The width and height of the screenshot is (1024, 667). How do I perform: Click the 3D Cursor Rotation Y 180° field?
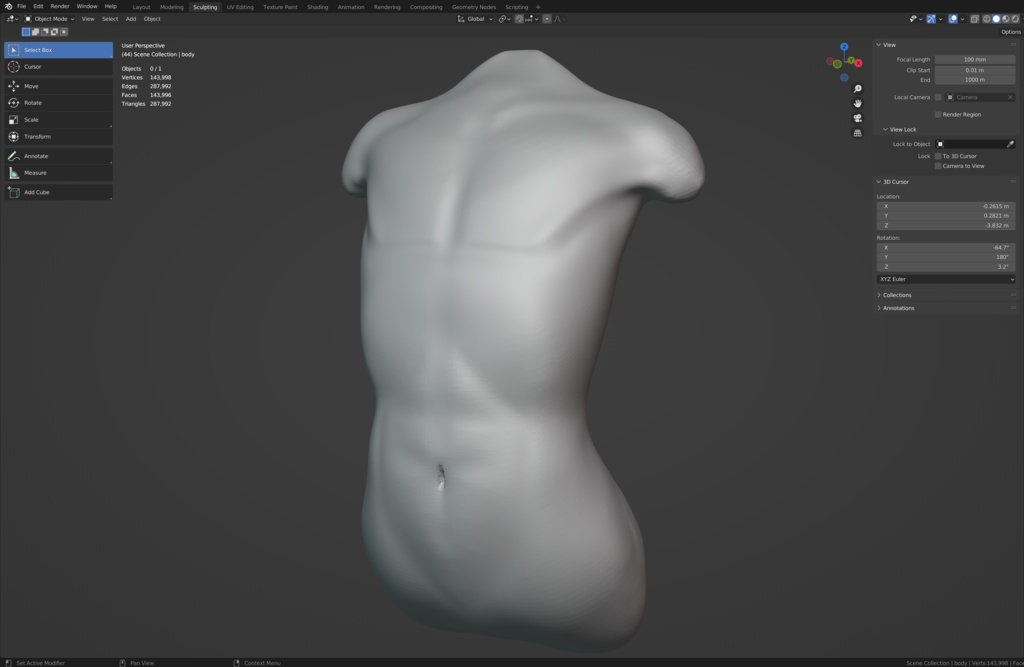(x=946, y=257)
